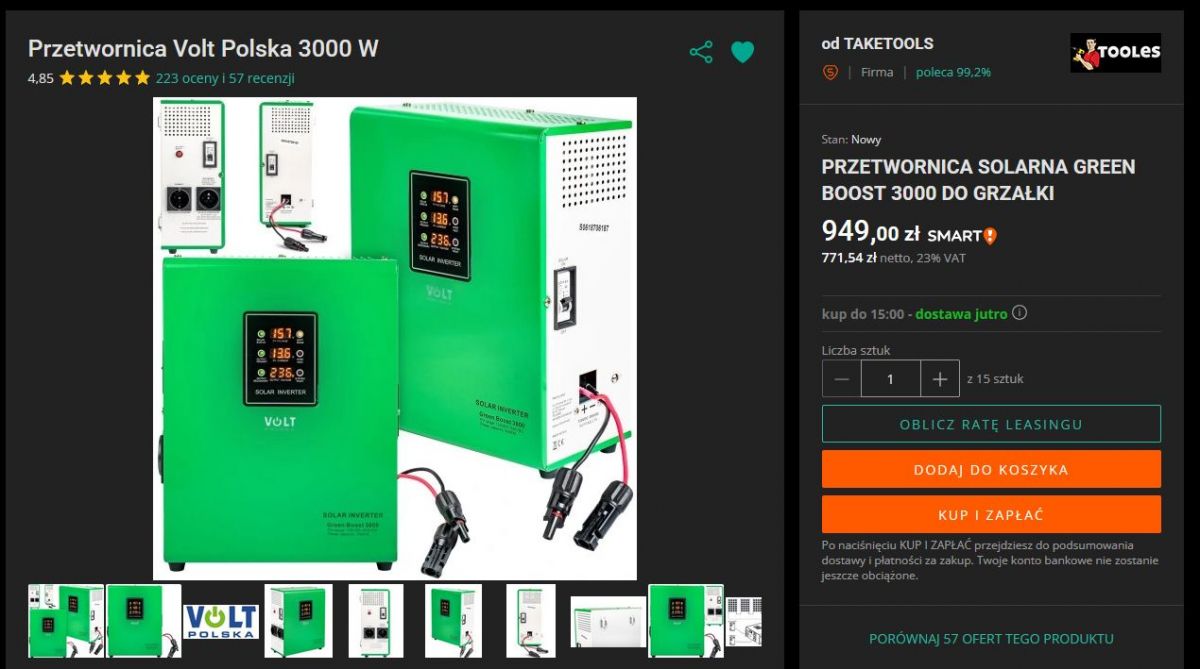The image size is (1200, 669).
Task: Click the SMART! badge next to price
Action: click(x=962, y=236)
